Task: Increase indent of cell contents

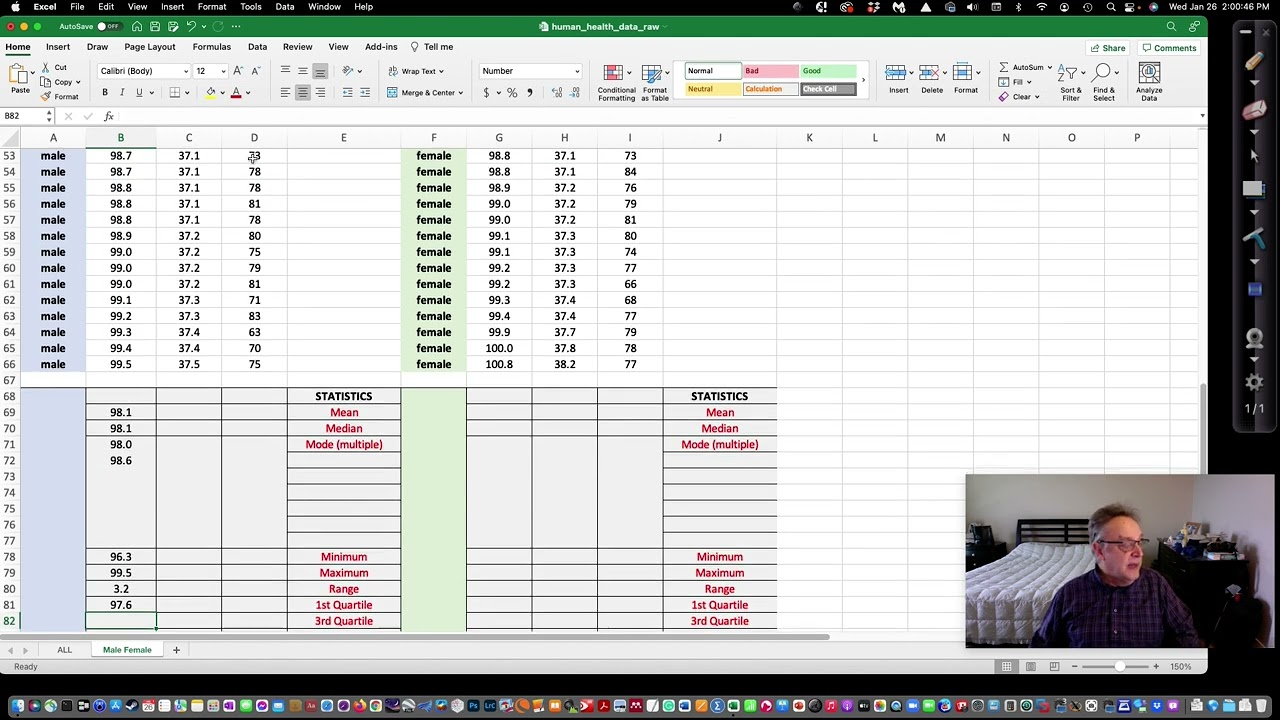Action: [365, 93]
